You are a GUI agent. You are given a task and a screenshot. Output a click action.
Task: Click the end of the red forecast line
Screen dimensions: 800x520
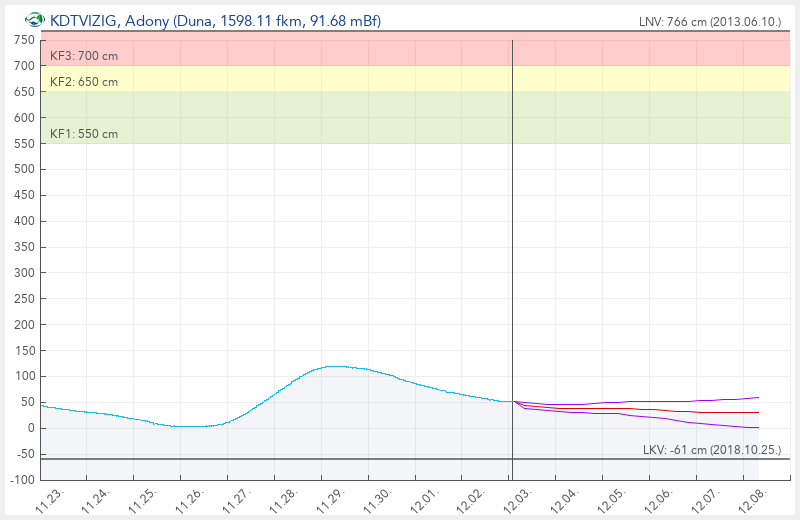point(758,412)
